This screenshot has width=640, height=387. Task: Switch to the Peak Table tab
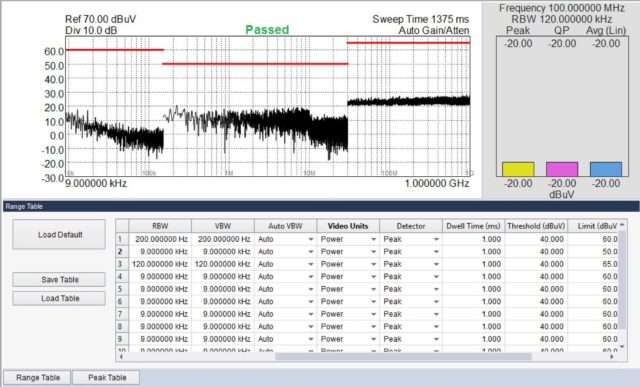pyautogui.click(x=107, y=378)
